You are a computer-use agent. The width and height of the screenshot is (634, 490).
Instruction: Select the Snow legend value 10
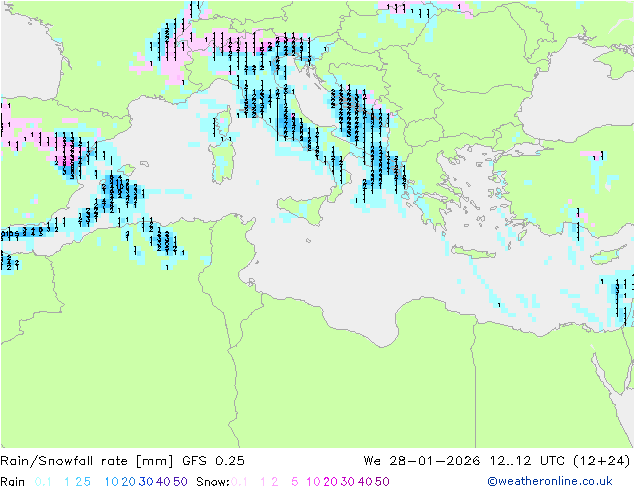(313, 482)
